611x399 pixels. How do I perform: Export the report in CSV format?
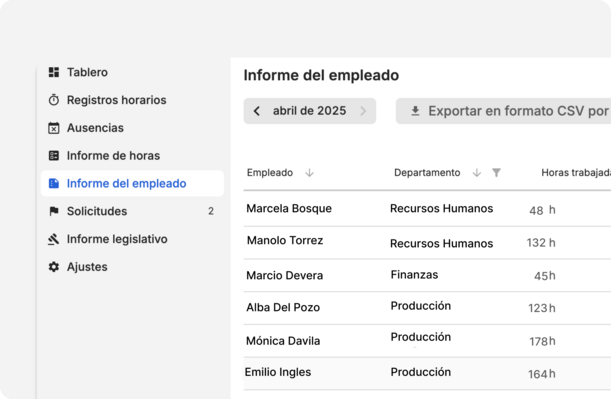click(x=503, y=111)
